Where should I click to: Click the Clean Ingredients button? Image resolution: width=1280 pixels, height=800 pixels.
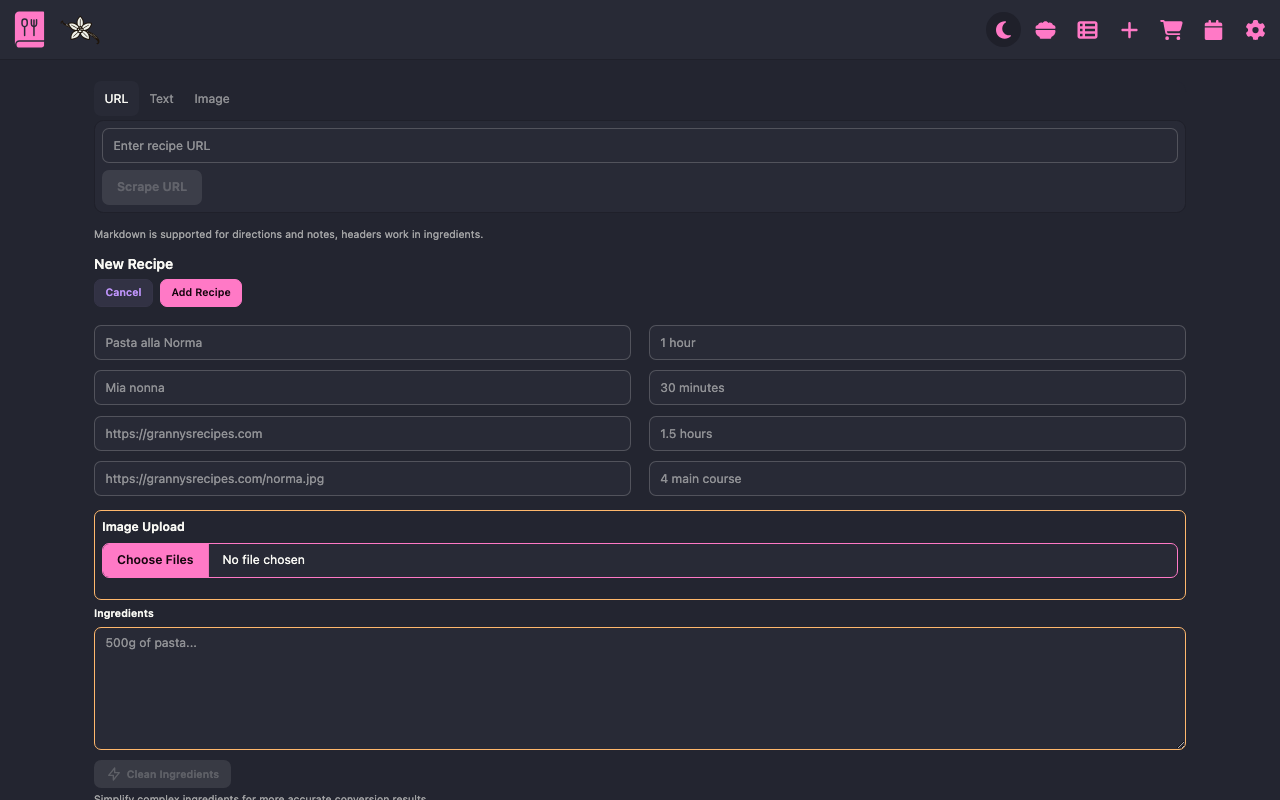162,774
